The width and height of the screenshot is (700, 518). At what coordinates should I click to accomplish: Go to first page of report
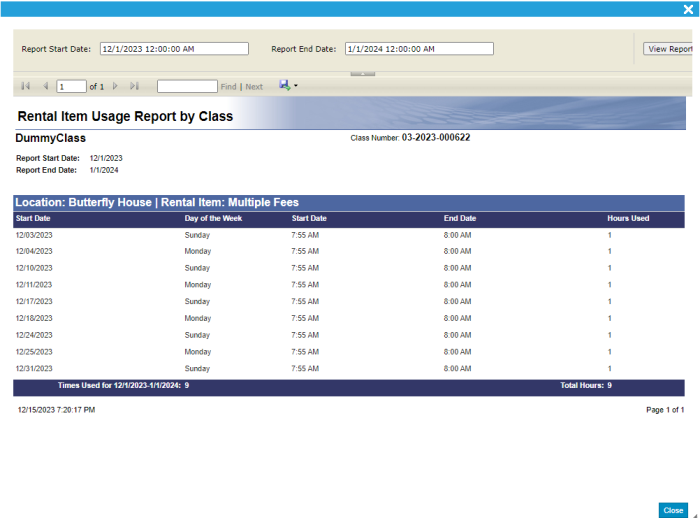click(x=25, y=87)
